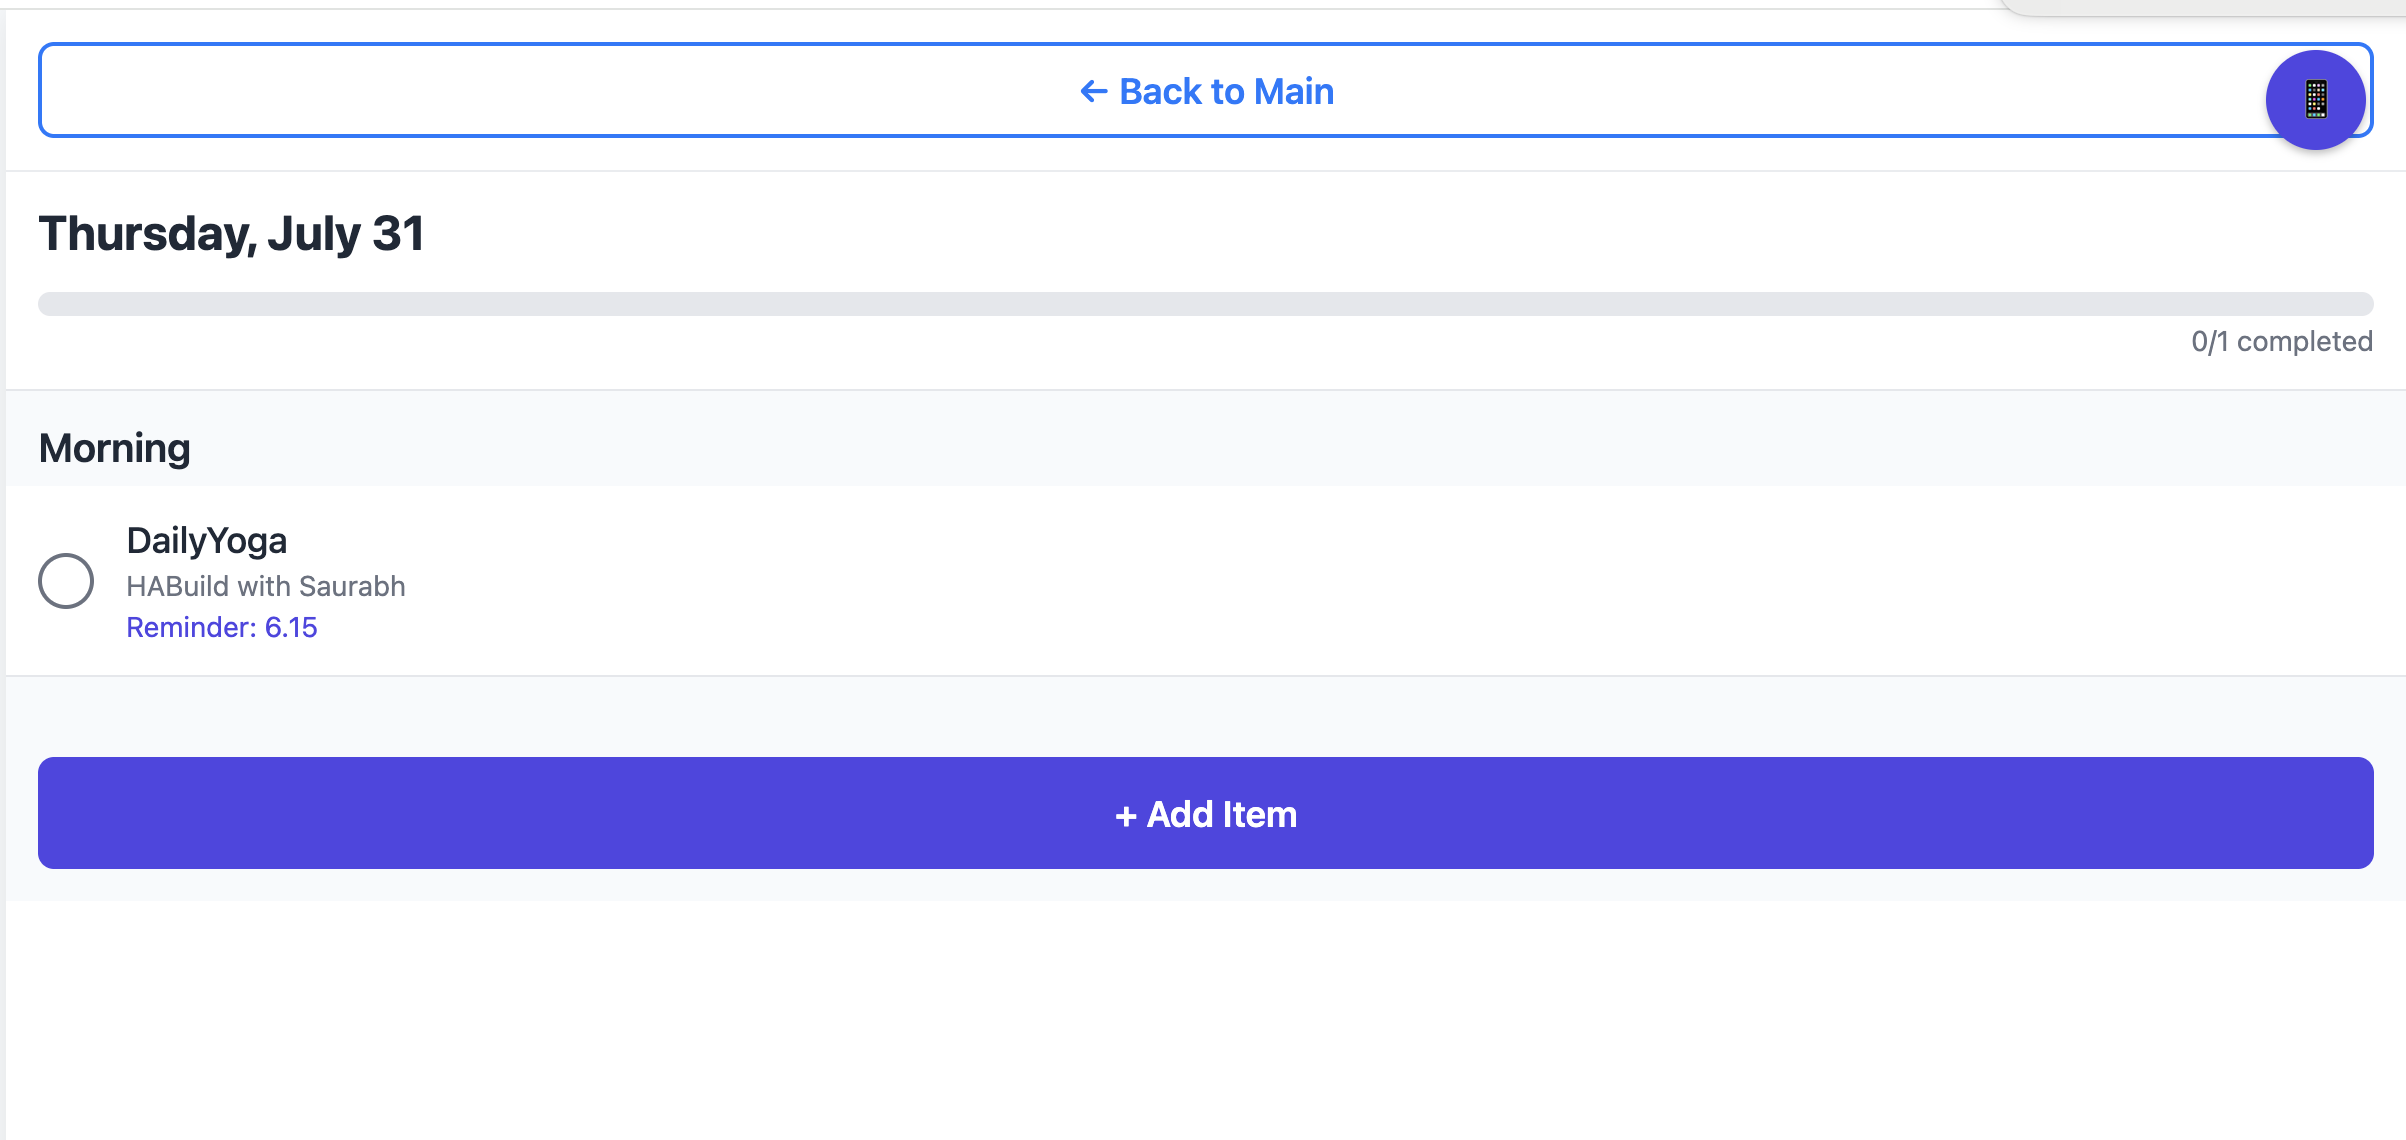This screenshot has width=2406, height=1140.
Task: Open the Reminder: 6.15 link
Action: coord(222,628)
